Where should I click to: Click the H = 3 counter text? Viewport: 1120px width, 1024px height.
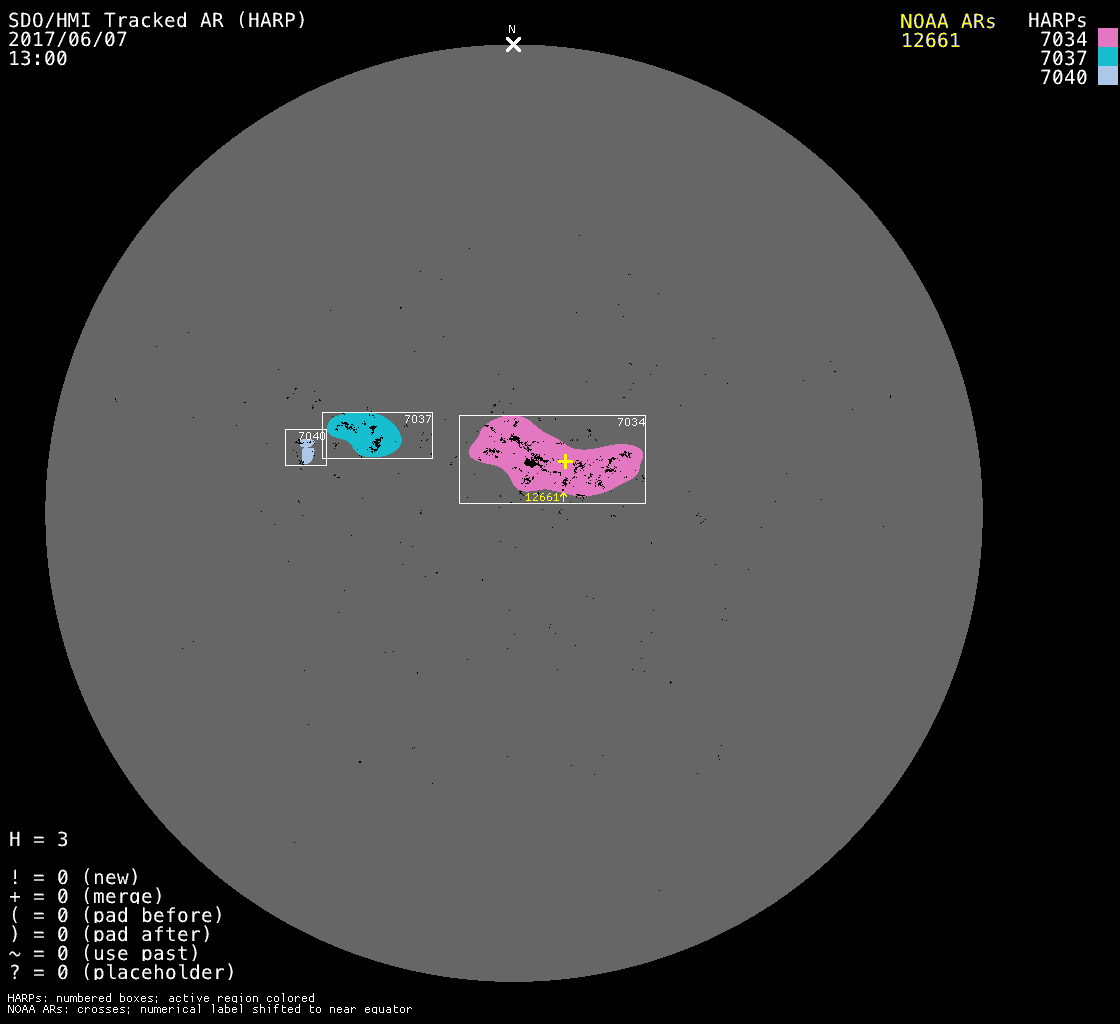click(39, 839)
